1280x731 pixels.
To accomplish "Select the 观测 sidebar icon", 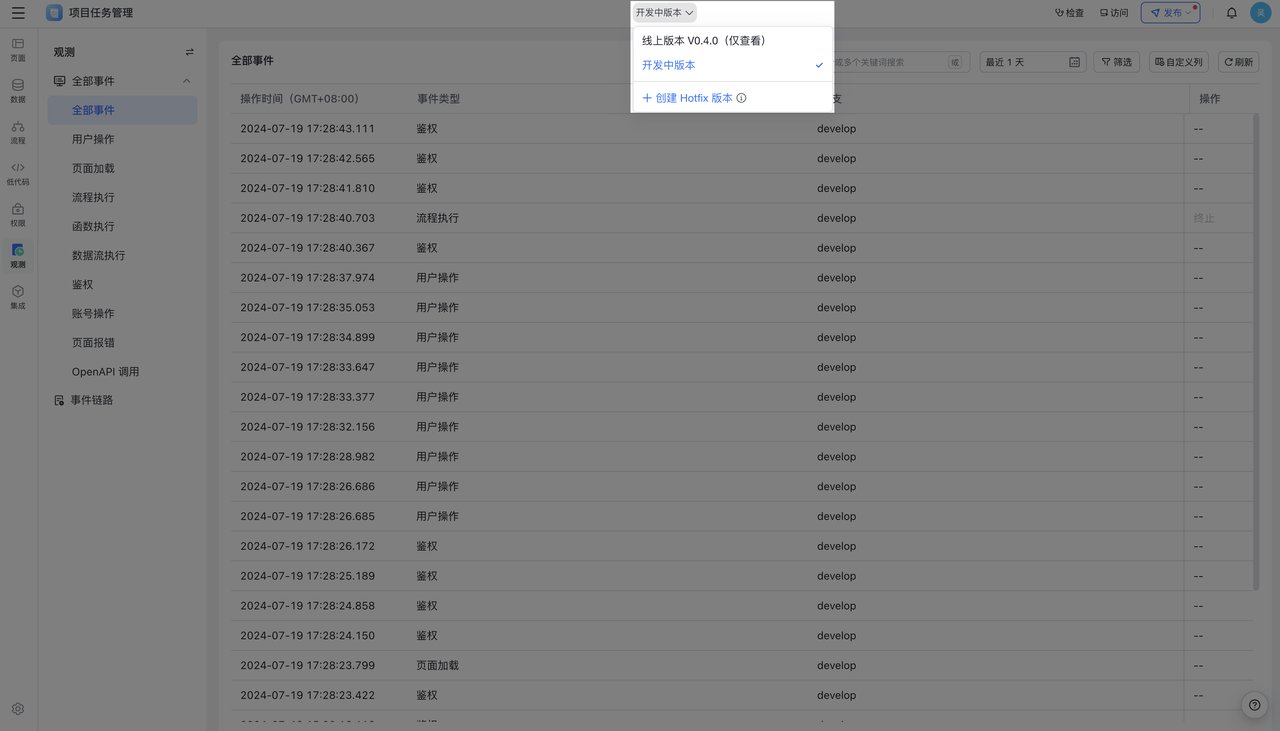I will coord(18,256).
